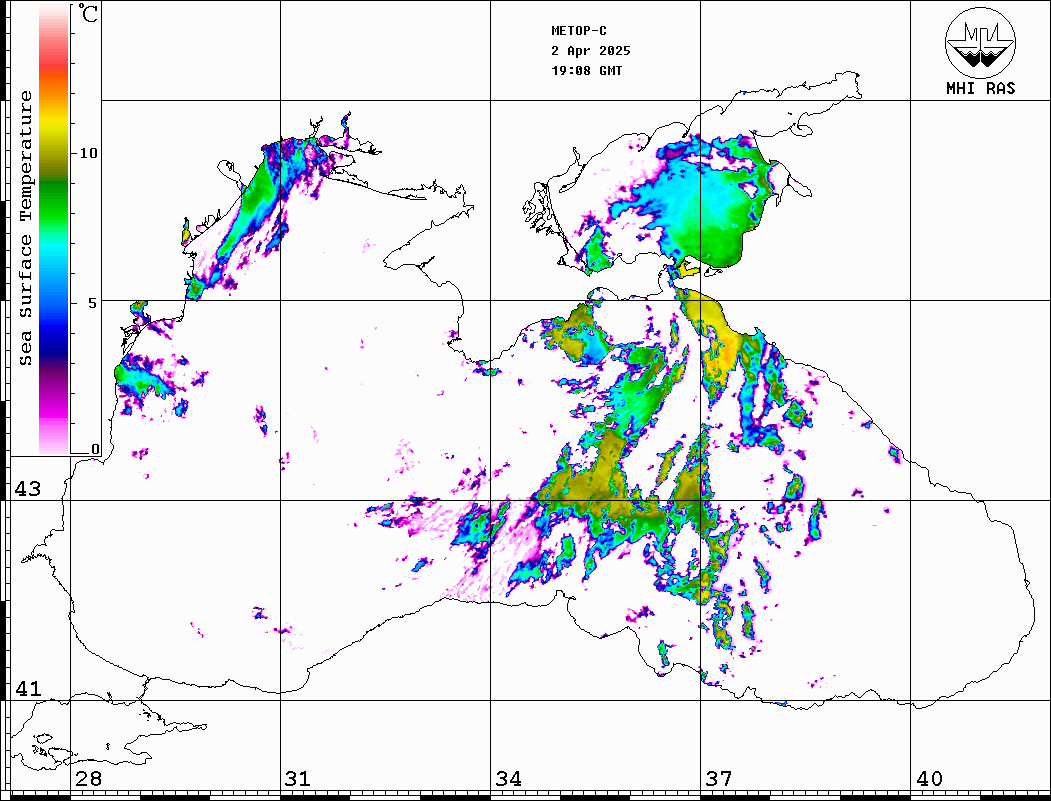Click the '10' tick on color scale
Image resolution: width=1051 pixels, height=801 pixels.
pos(88,153)
